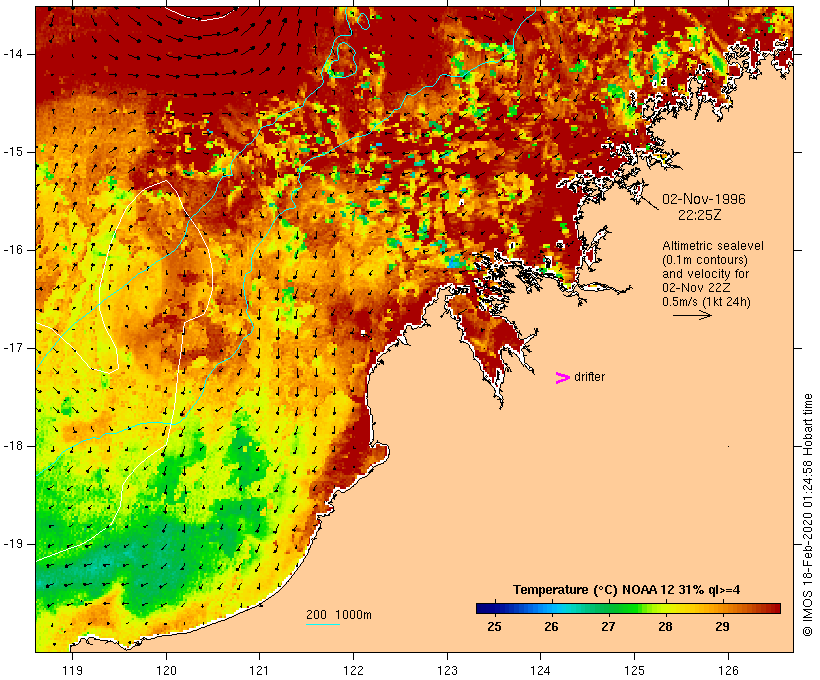Click the longitude axis label '119'

[72, 670]
